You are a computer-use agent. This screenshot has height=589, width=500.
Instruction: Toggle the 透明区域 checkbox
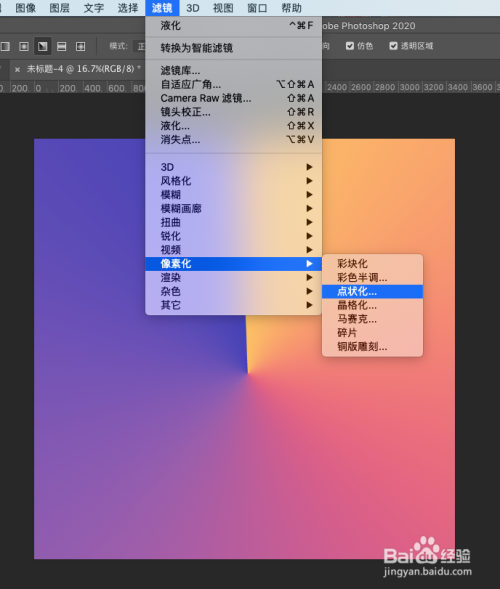(x=393, y=46)
